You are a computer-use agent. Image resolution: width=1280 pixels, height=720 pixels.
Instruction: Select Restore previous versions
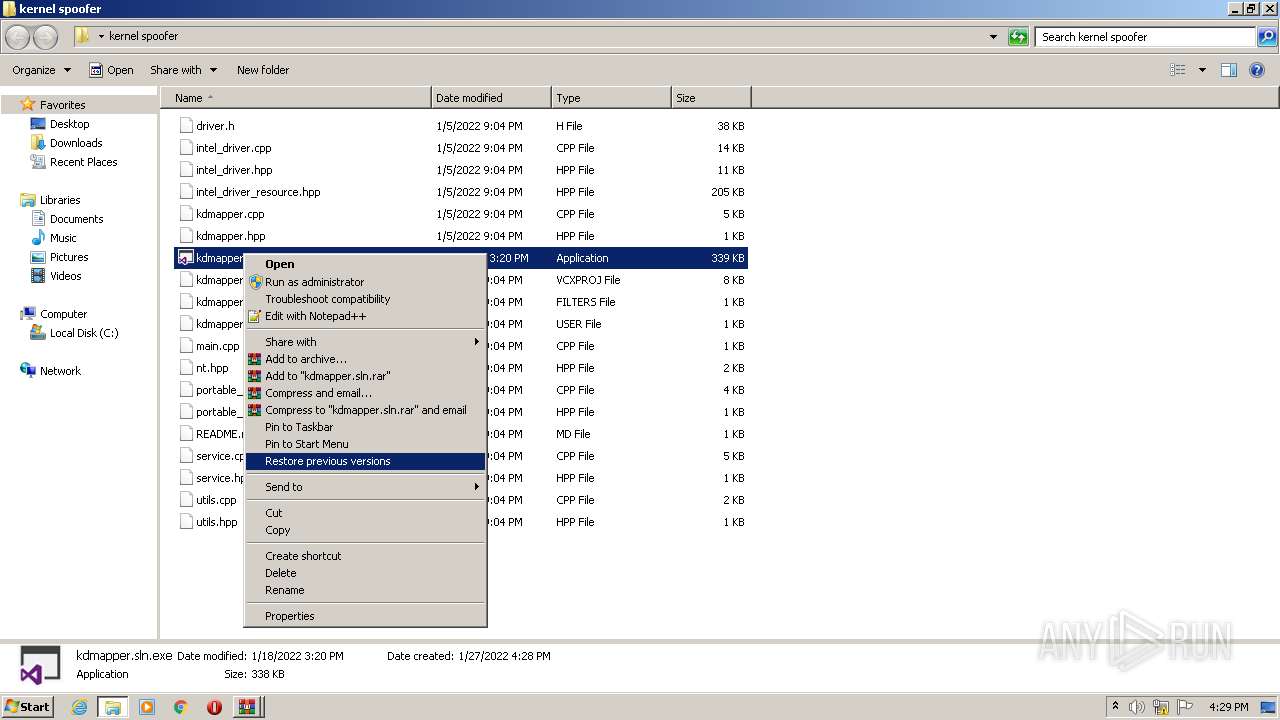coord(365,461)
